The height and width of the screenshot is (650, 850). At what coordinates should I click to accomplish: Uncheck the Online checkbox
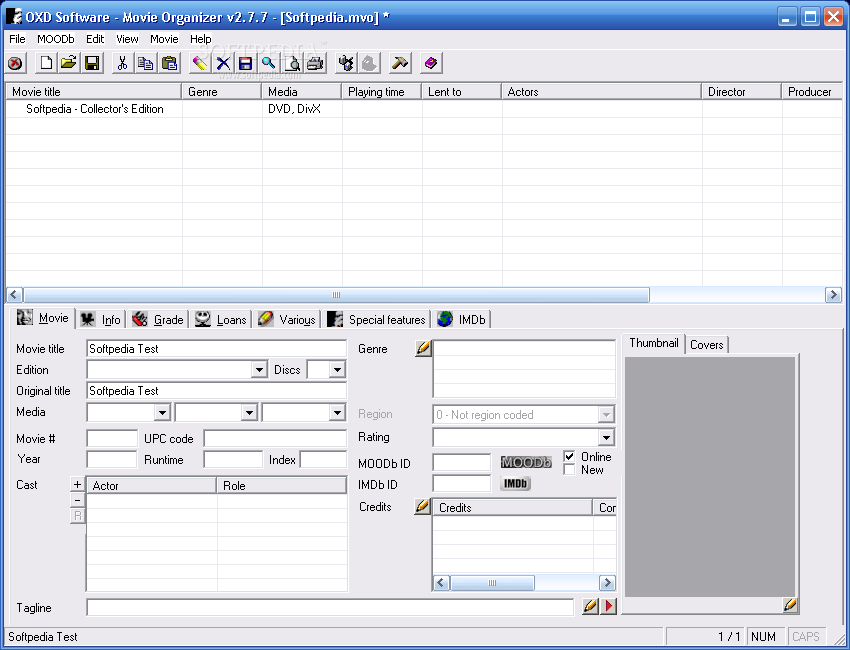(569, 456)
